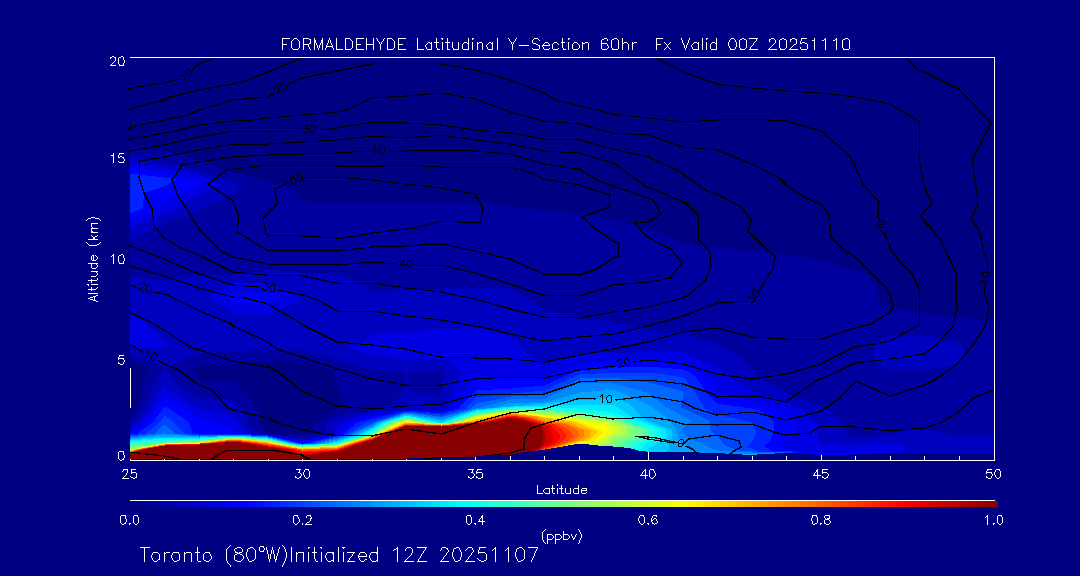Click the altitude axis tick label '15'
The image size is (1080, 576).
(x=116, y=159)
